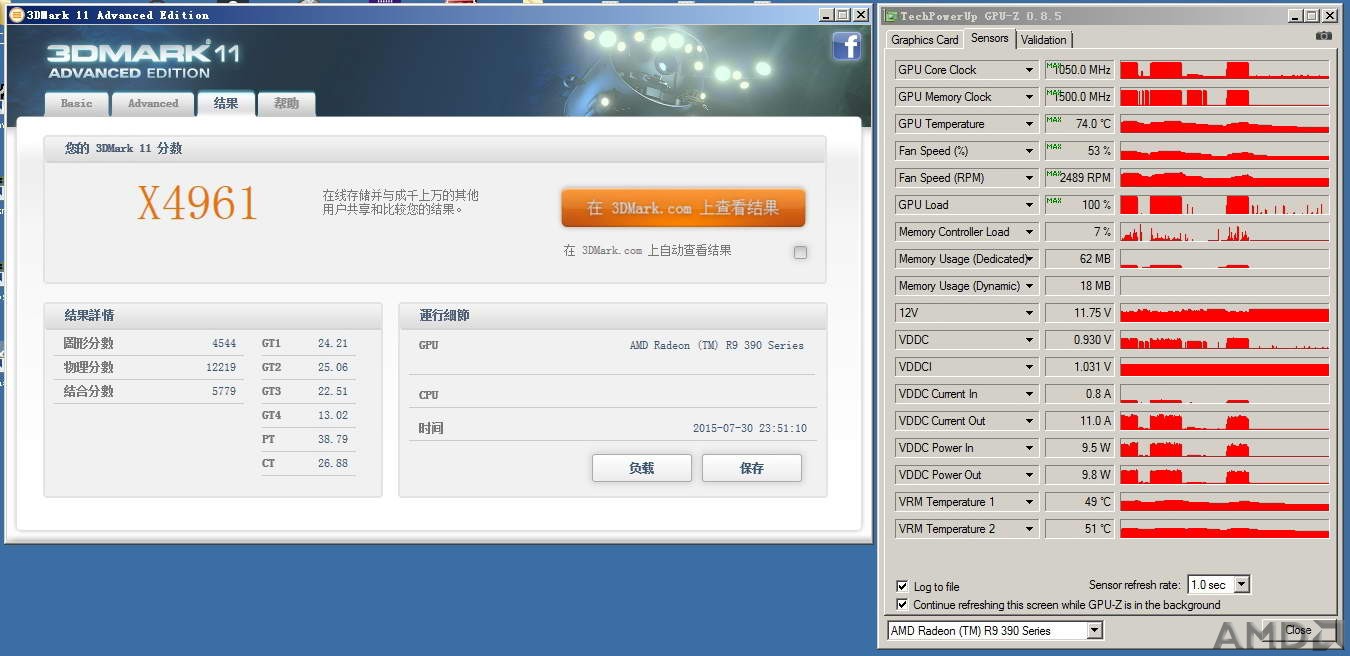Open the VDDC sensor dropdown
The height and width of the screenshot is (656, 1350).
point(1029,340)
